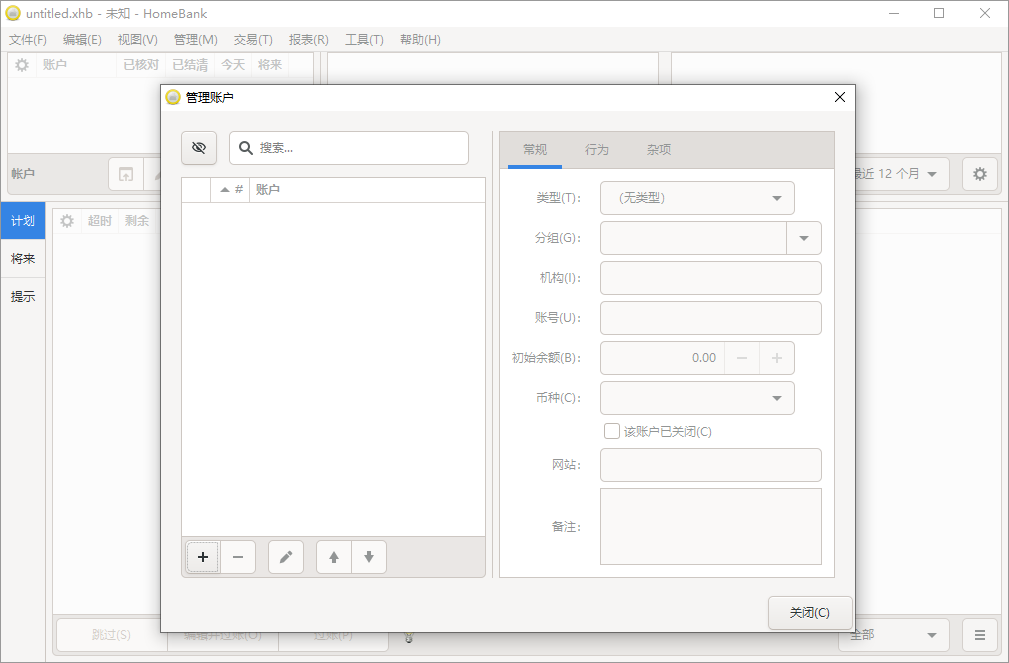Click the pencil icon to edit account
The image size is (1009, 663).
(x=286, y=557)
